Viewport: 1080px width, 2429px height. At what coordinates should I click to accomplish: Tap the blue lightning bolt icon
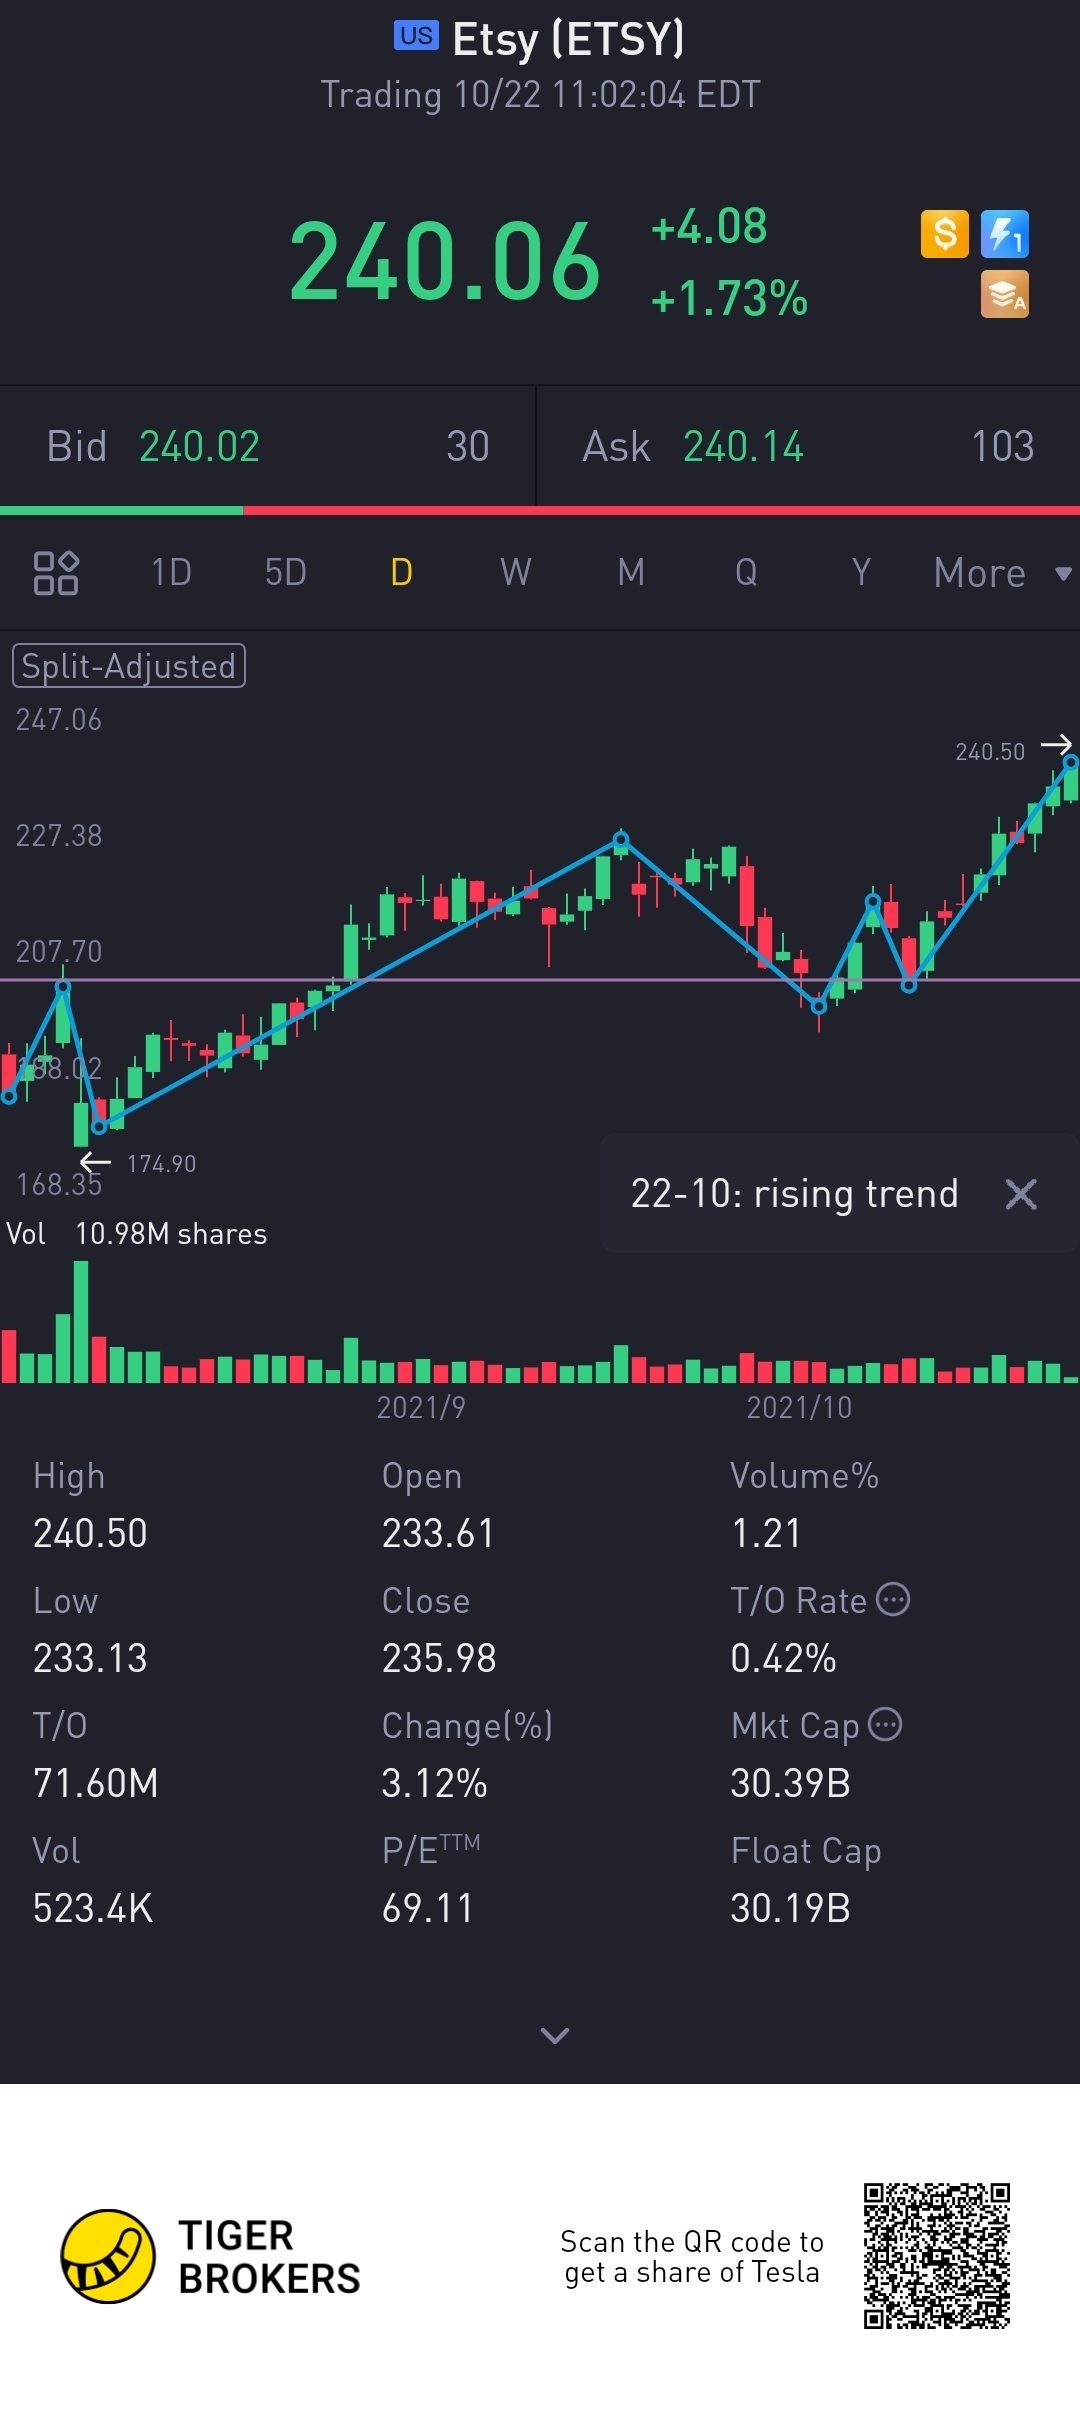click(1004, 235)
